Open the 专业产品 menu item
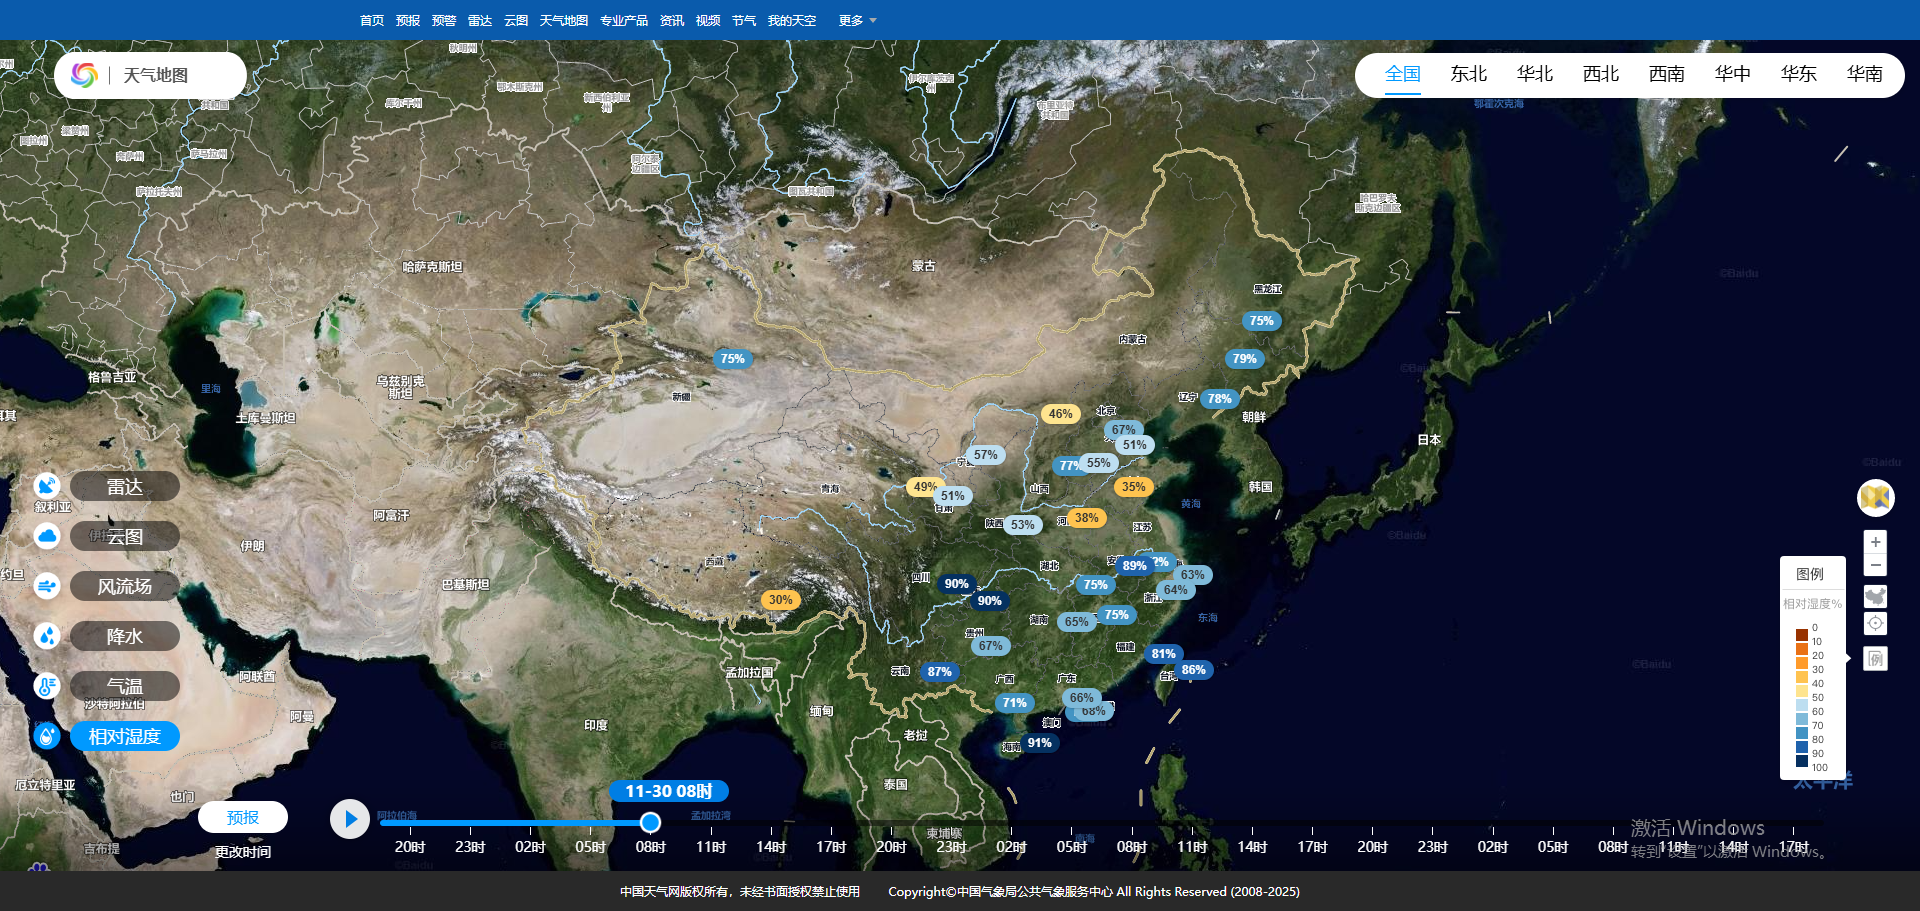1920x911 pixels. pyautogui.click(x=623, y=20)
